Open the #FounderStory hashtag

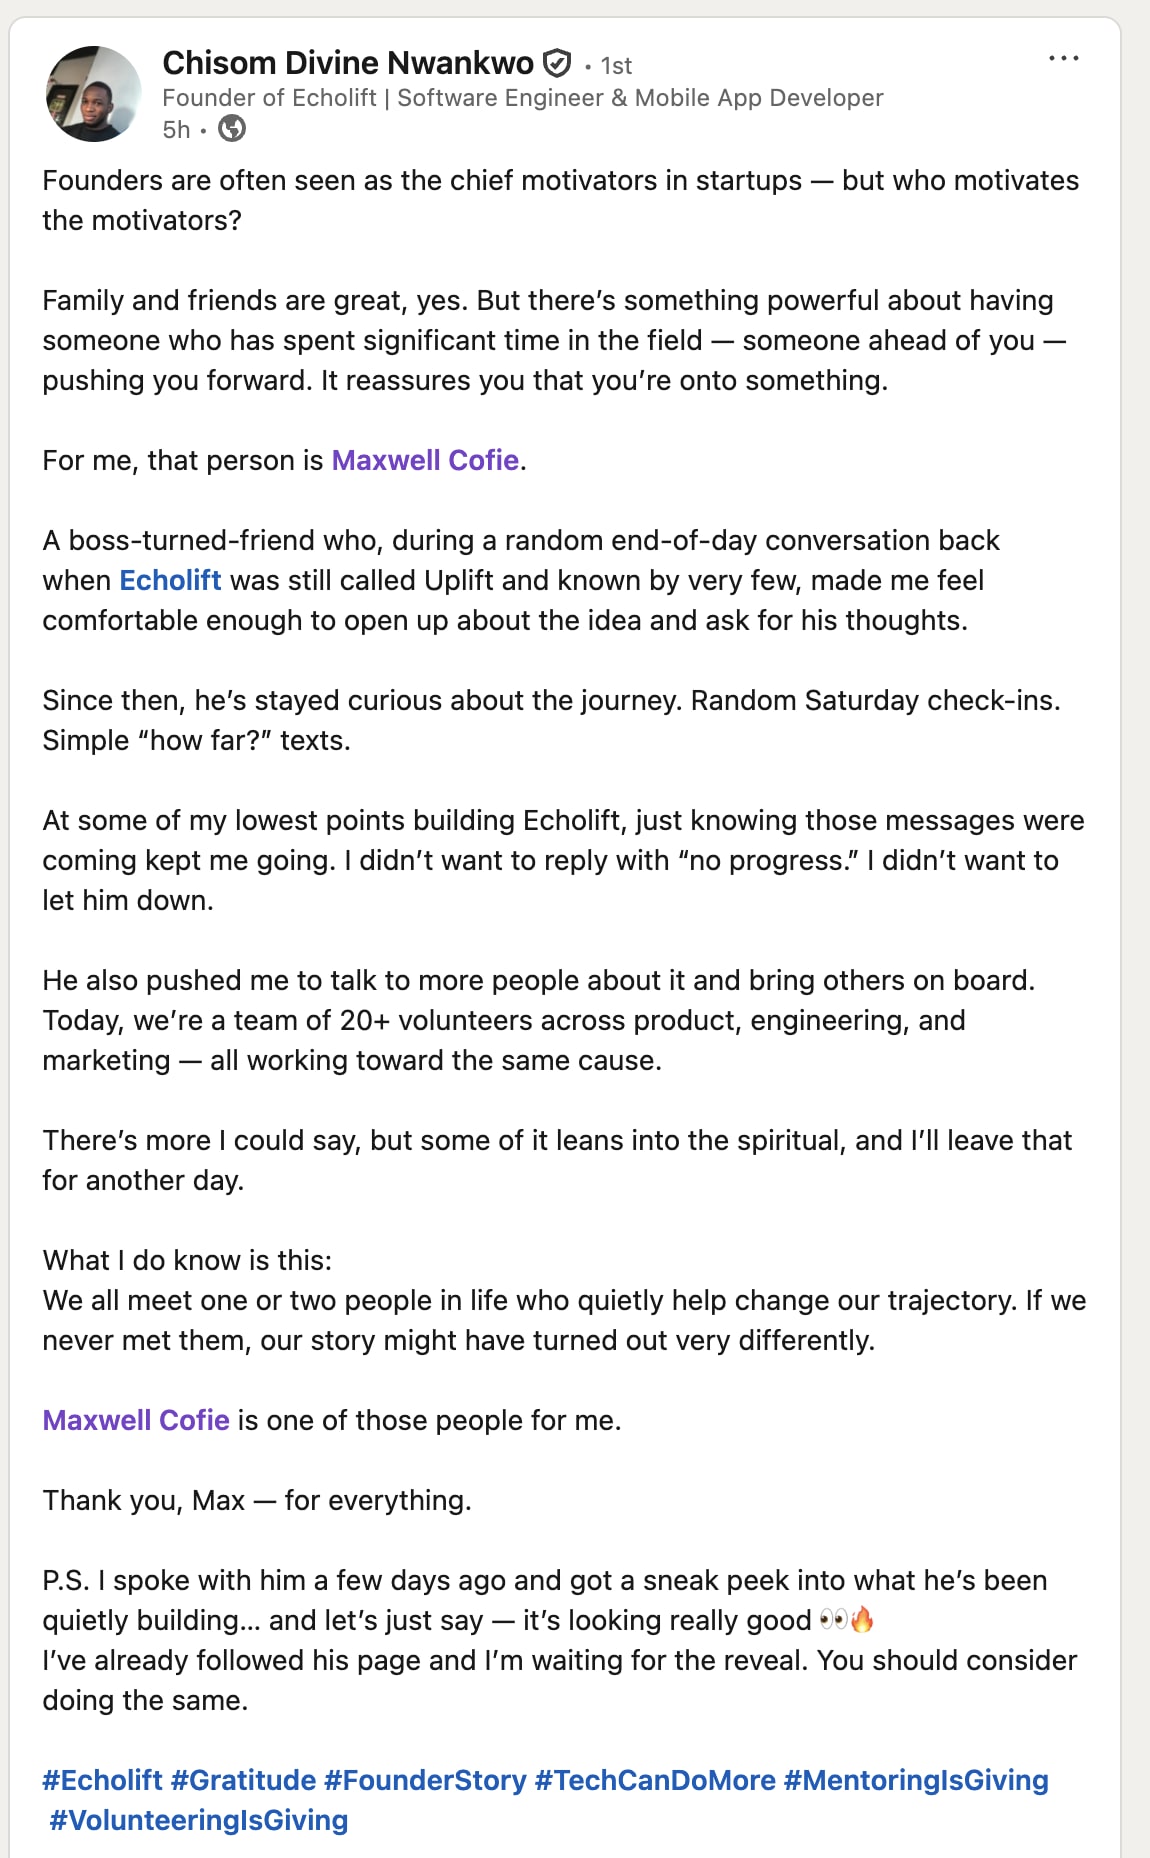coord(425,1780)
